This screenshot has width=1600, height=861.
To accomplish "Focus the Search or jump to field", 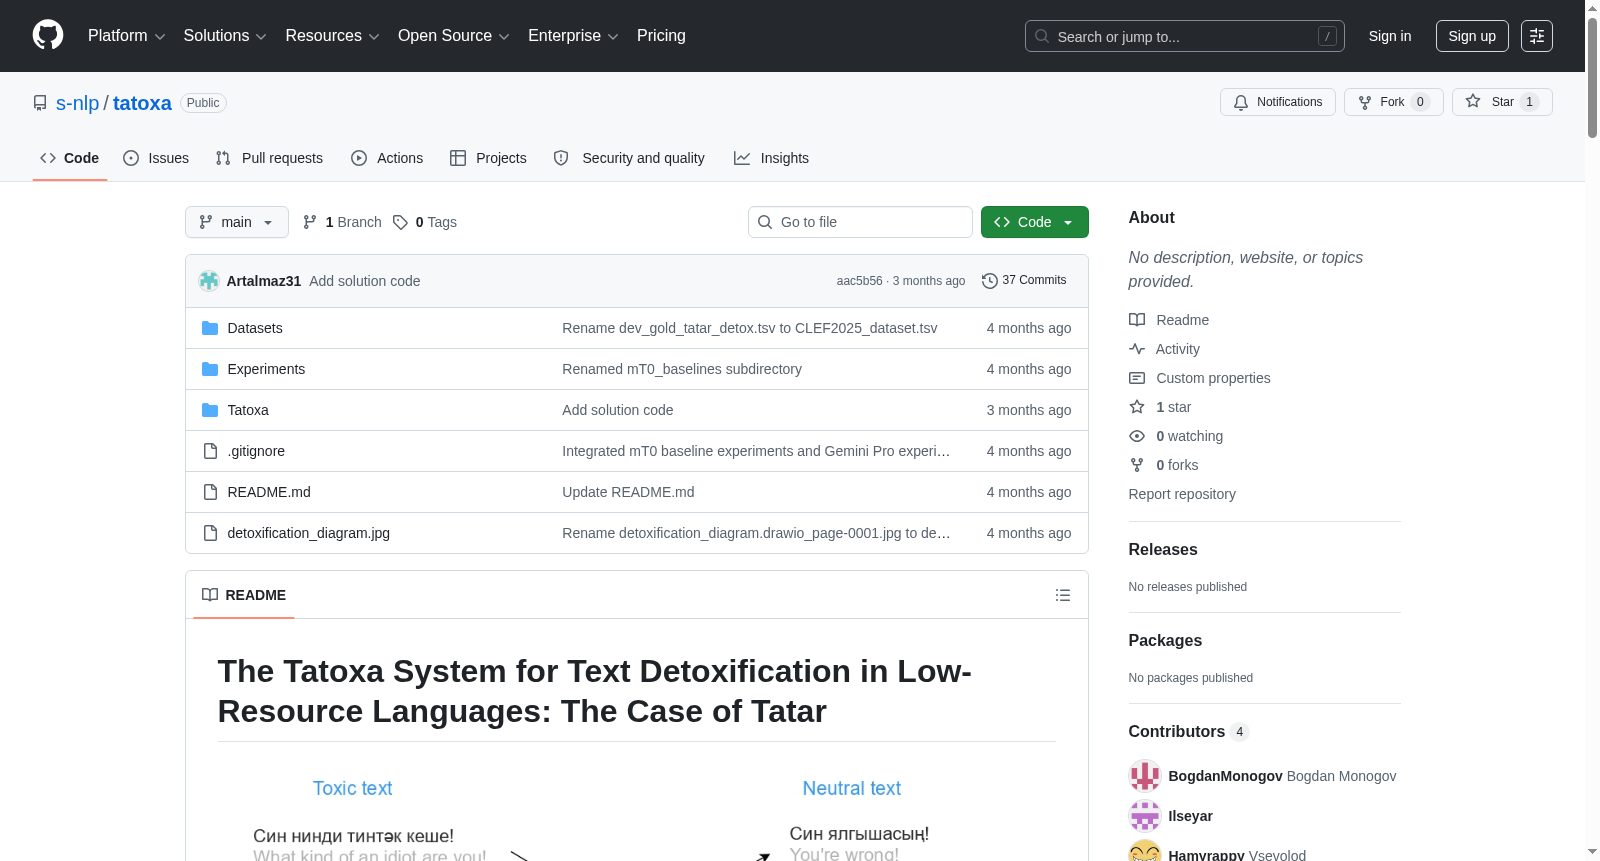I will point(1185,36).
